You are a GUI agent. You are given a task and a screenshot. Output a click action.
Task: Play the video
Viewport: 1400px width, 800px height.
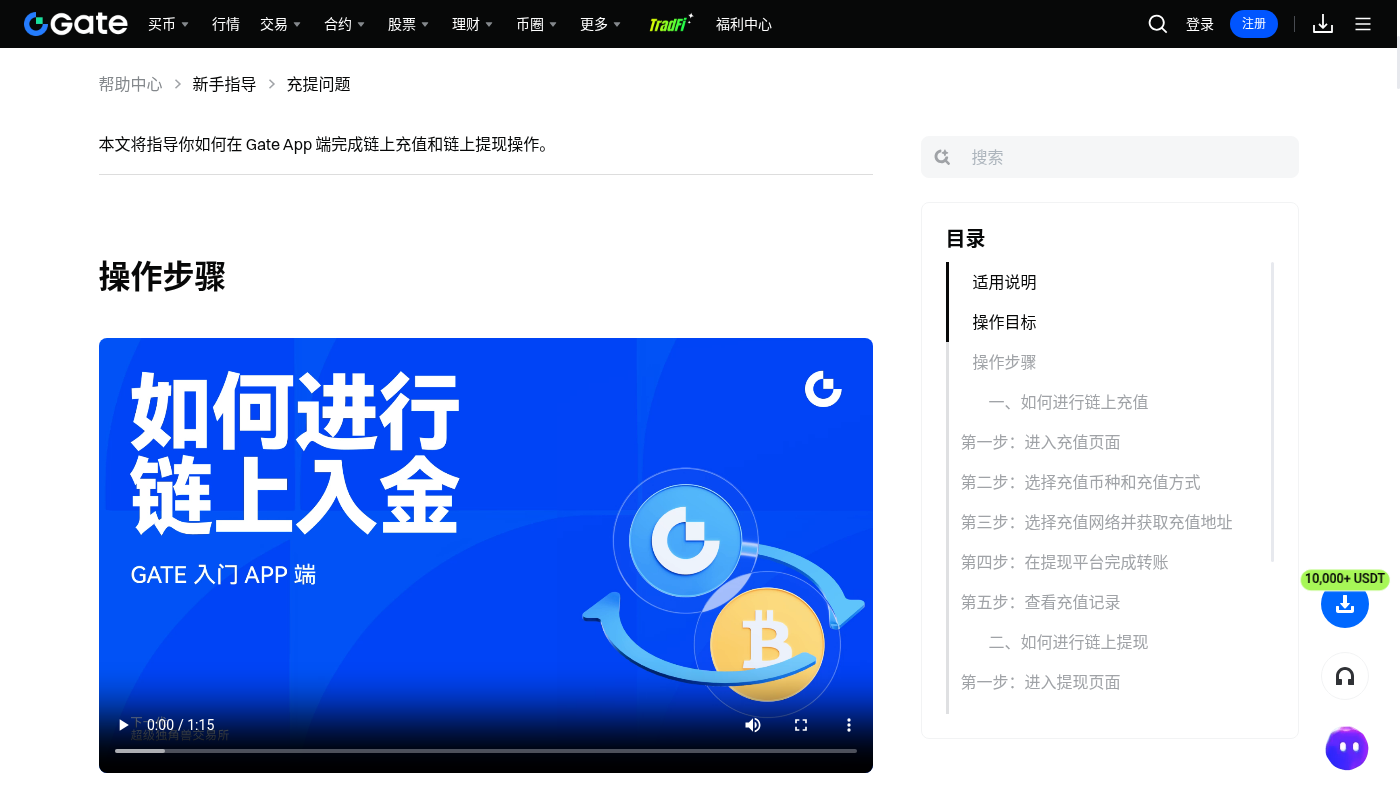tap(124, 725)
